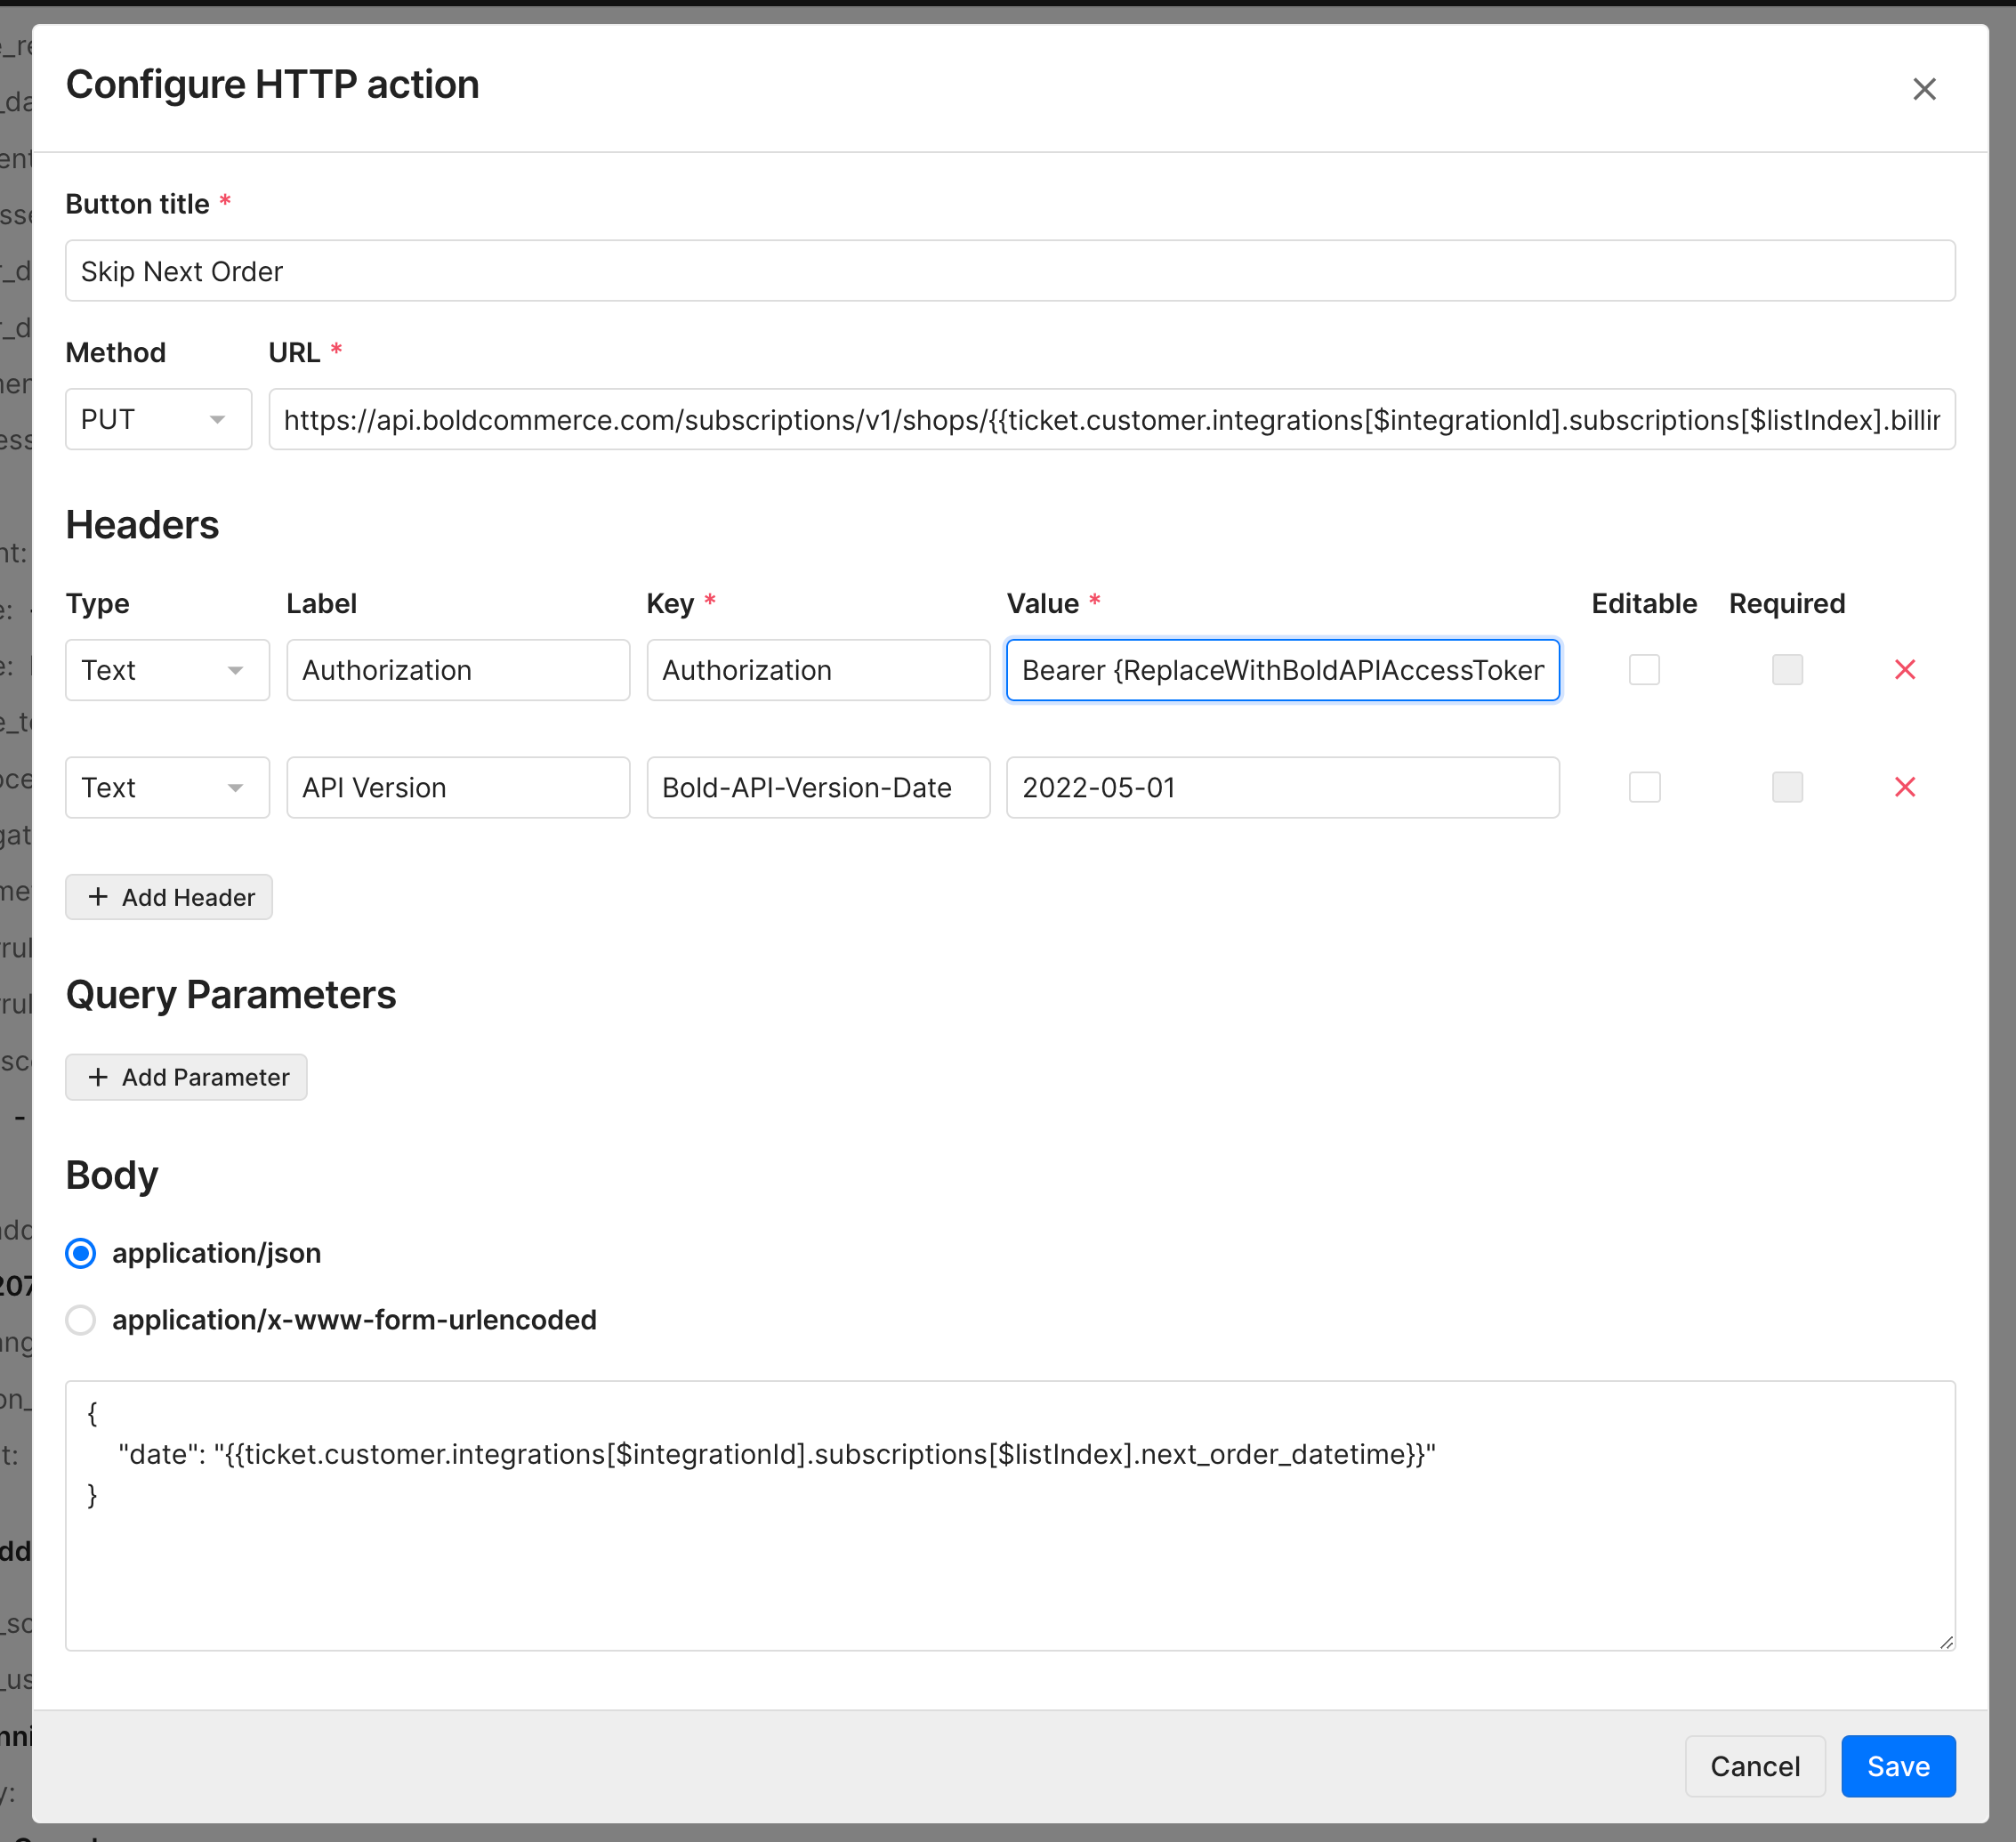The image size is (2016, 1842).
Task: Delete the Authorization header row
Action: pos(1904,670)
